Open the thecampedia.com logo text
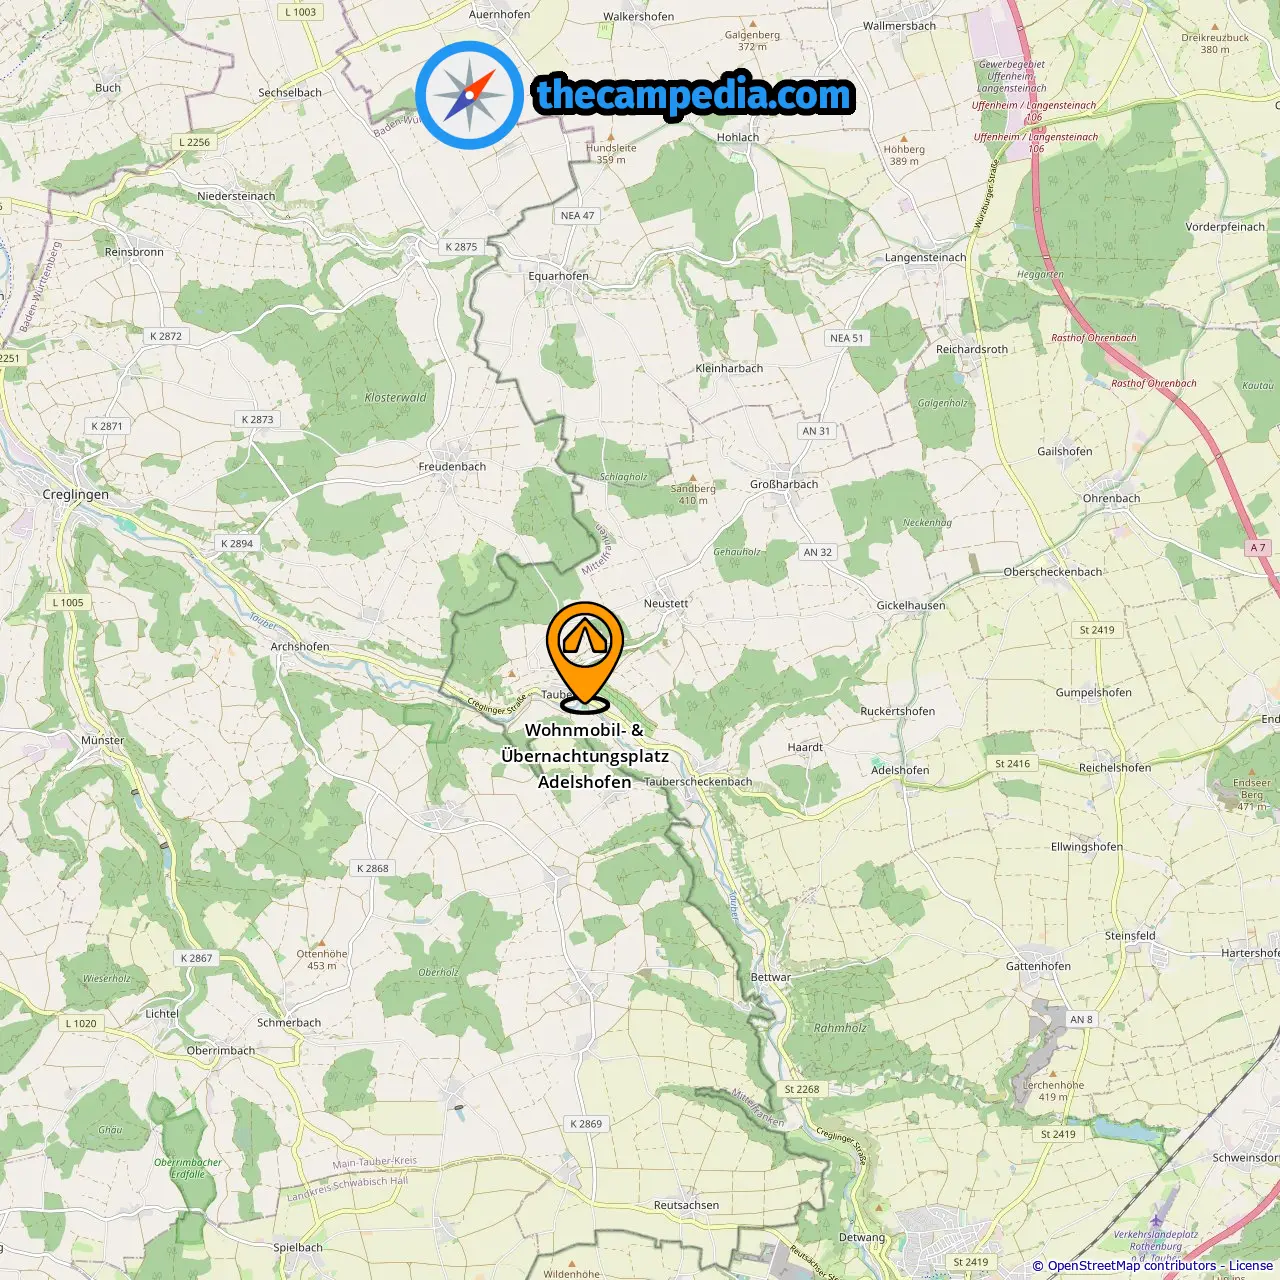1280x1280 pixels. point(694,96)
